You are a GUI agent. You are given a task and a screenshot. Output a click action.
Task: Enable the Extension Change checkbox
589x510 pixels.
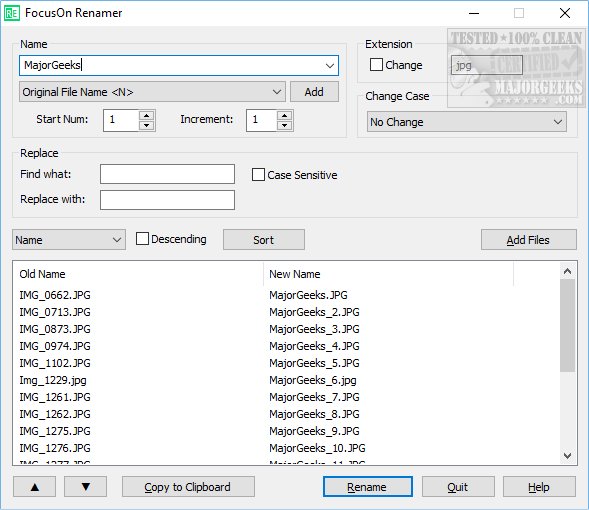click(376, 65)
